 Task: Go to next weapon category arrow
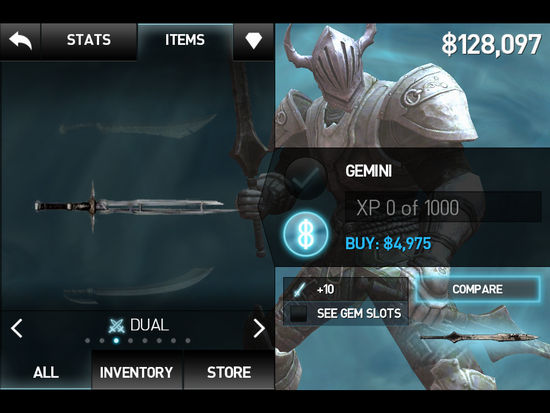(x=259, y=328)
